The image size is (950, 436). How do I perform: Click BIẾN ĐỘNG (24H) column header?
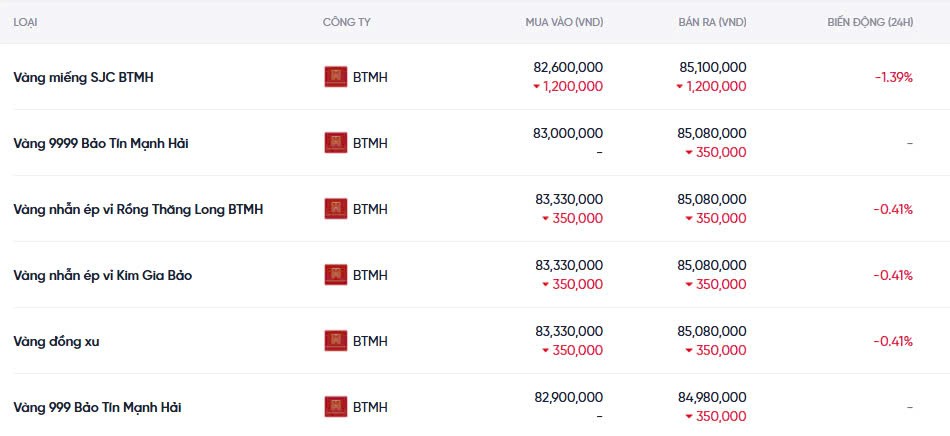click(870, 22)
